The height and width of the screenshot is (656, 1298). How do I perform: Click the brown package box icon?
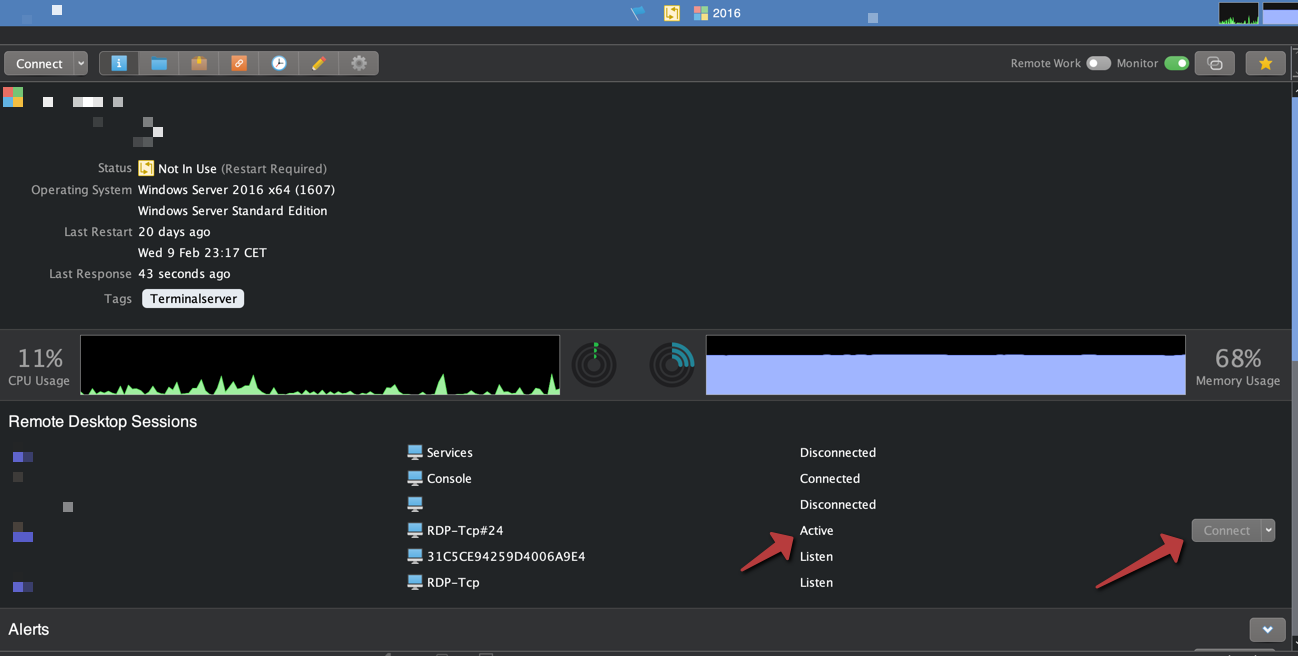[199, 63]
